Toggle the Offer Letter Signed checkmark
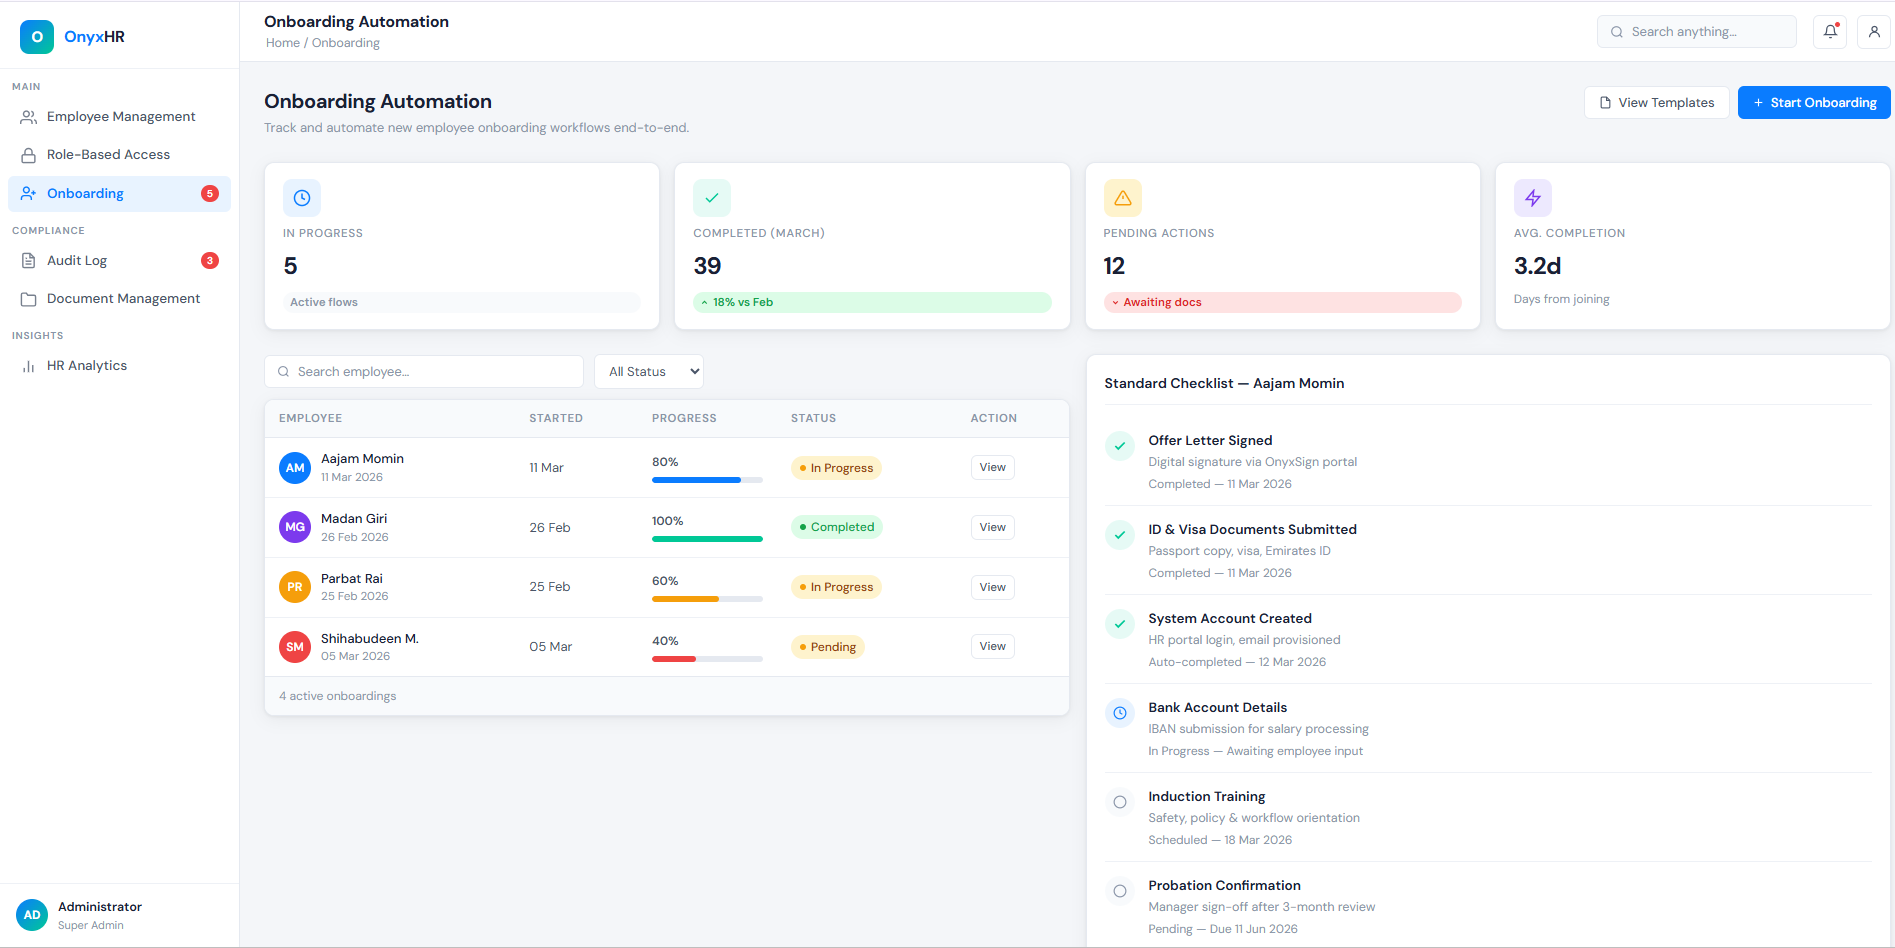The height and width of the screenshot is (948, 1895). click(1120, 446)
